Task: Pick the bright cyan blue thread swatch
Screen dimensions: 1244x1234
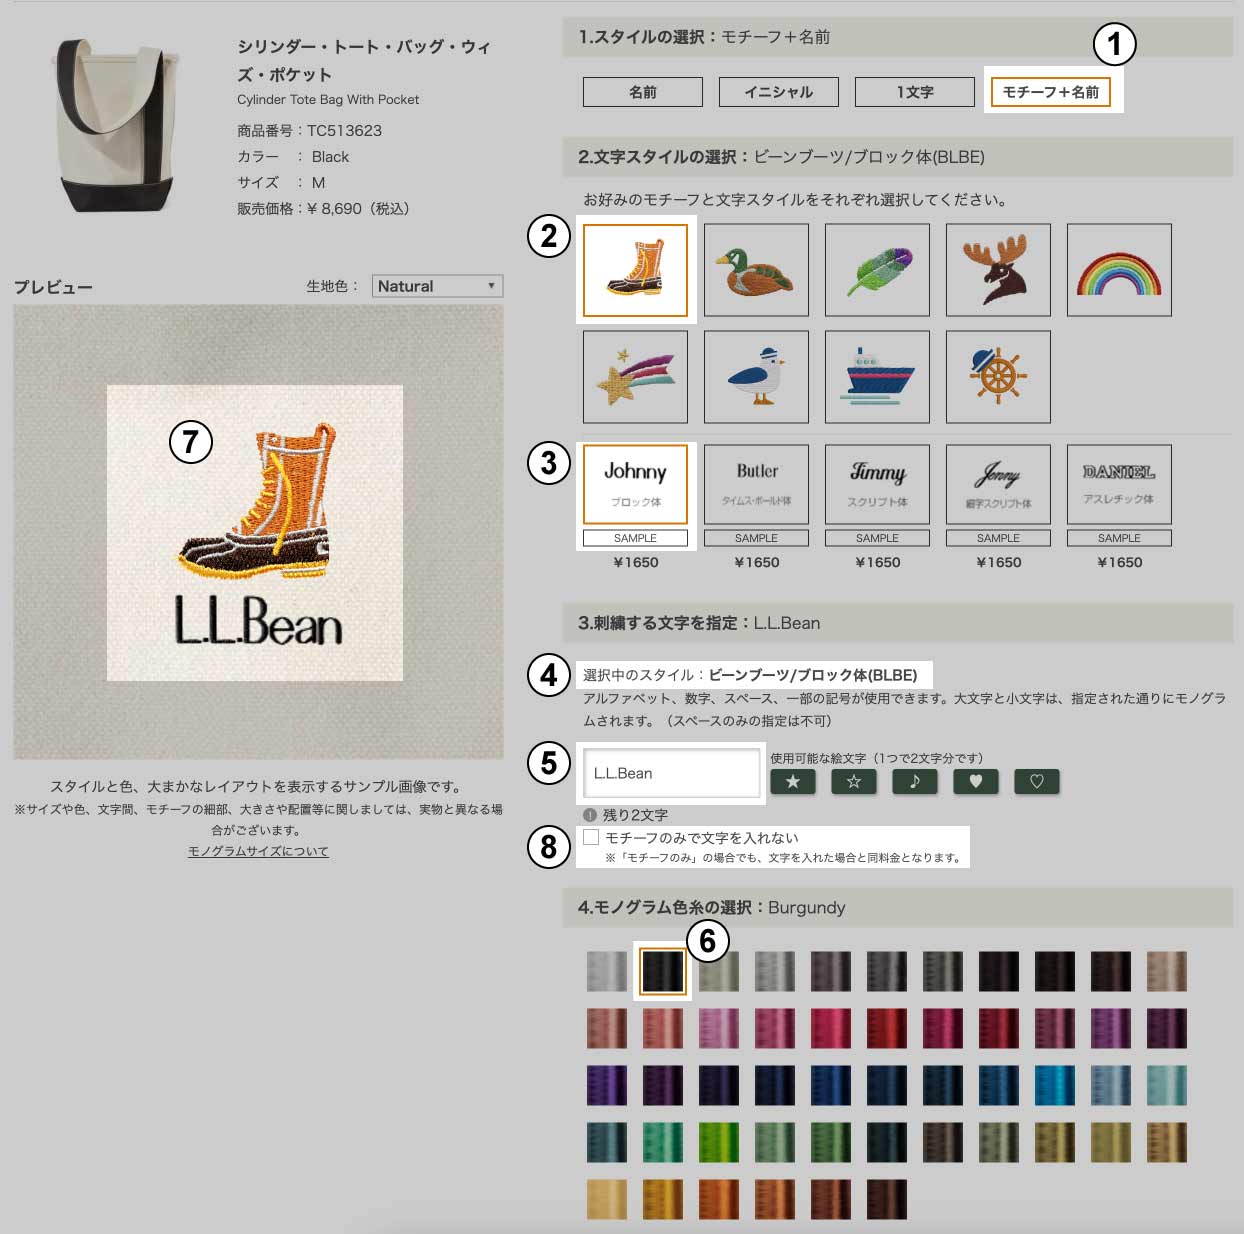Action: 1054,1085
